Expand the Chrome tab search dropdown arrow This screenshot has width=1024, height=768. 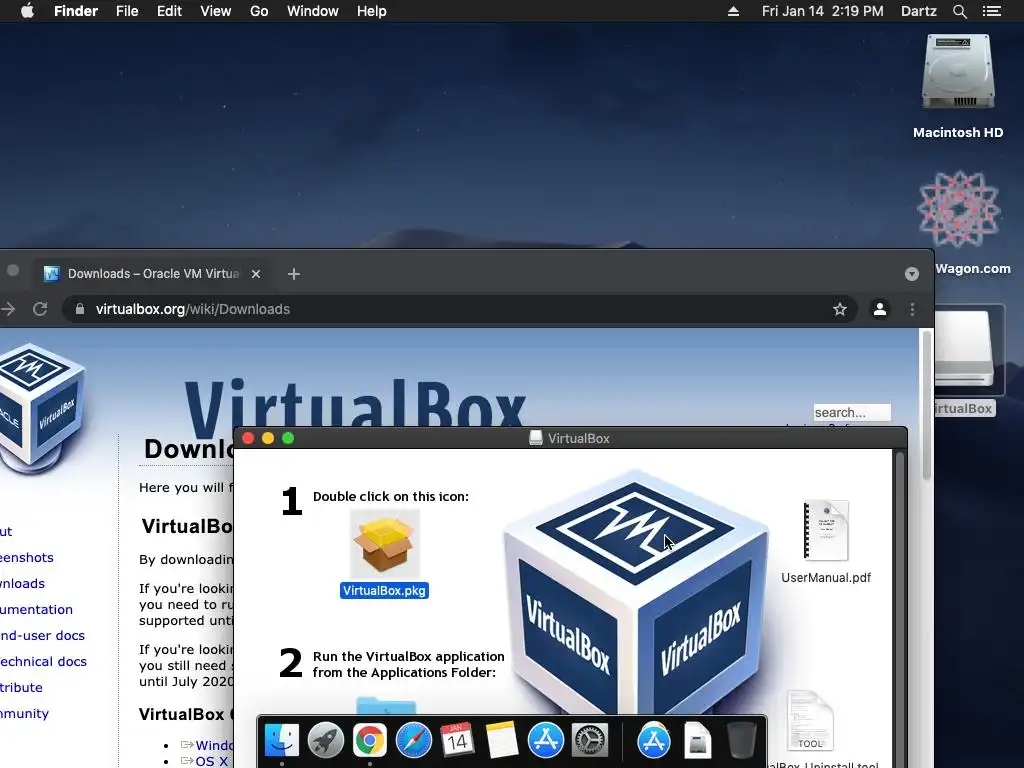pos(912,274)
